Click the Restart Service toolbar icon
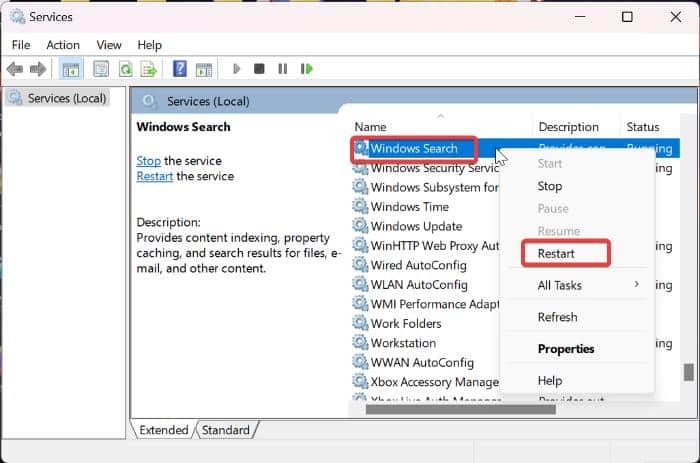The height and width of the screenshot is (463, 700). pyautogui.click(x=307, y=69)
